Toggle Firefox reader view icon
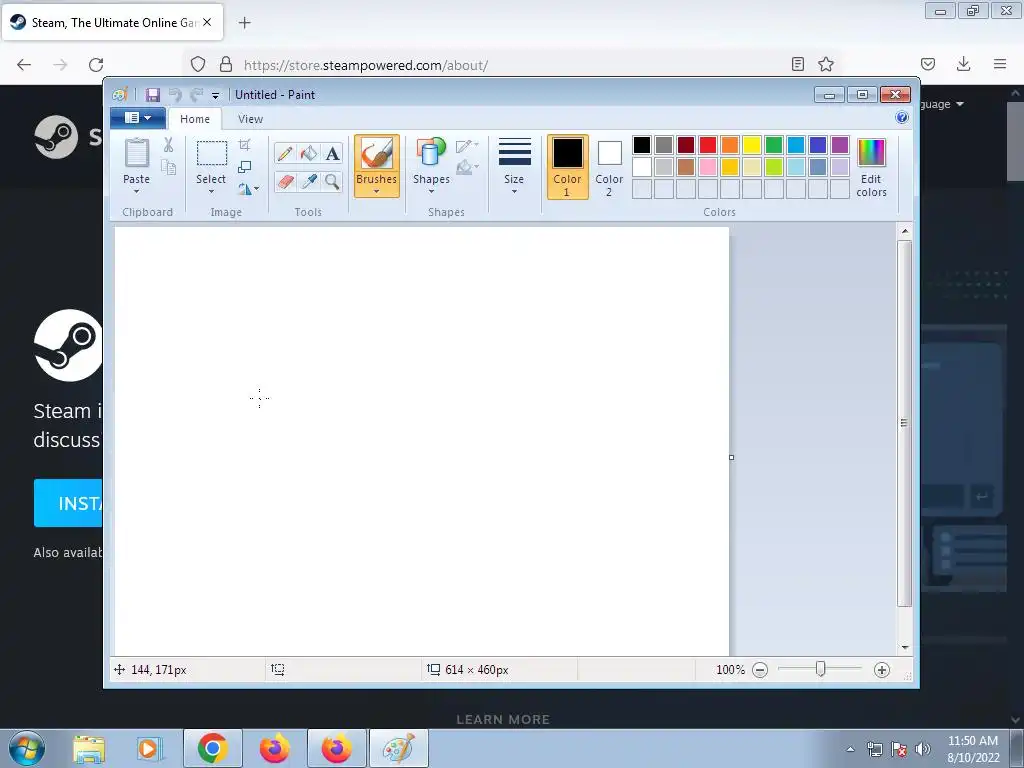Screen dimensions: 1024x768 tap(797, 64)
